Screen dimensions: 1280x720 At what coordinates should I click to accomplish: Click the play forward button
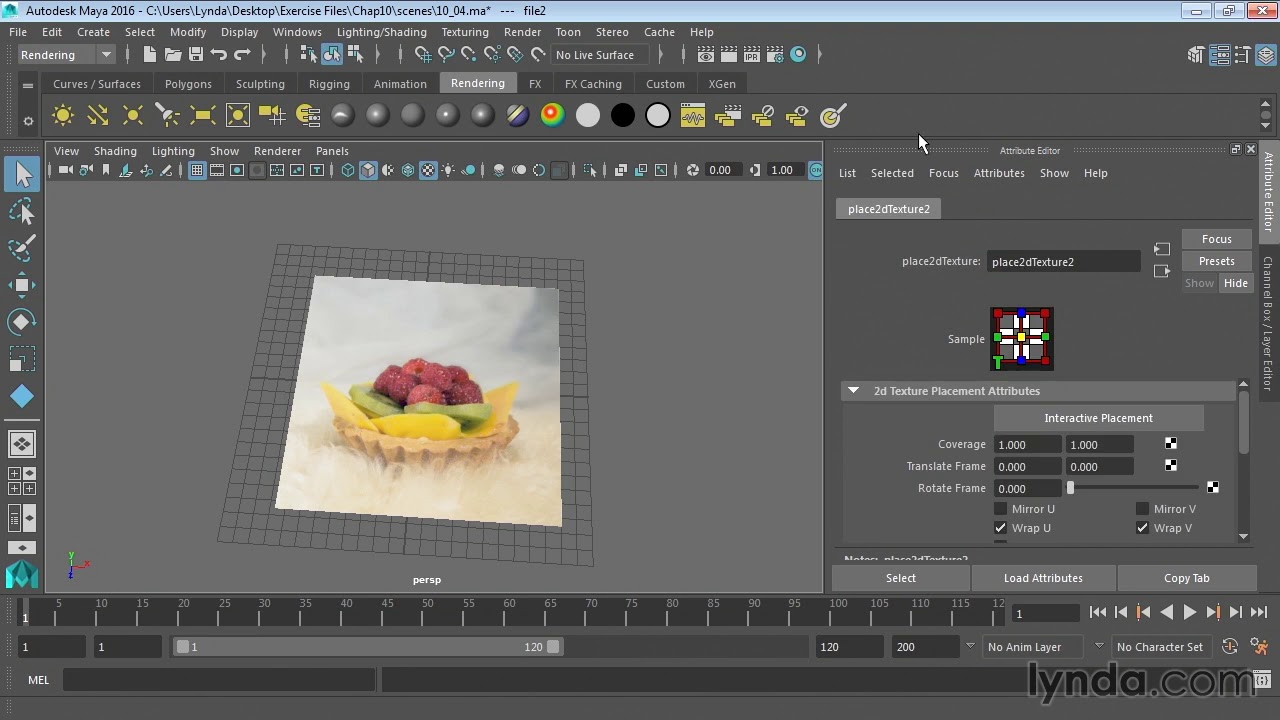(x=1189, y=613)
